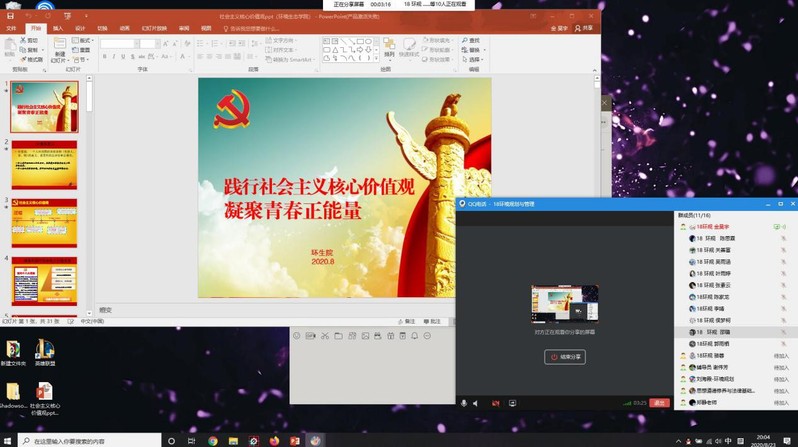Viewport: 798px width, 447px height.
Task: Open the 文件 menu in PowerPoint
Action: coord(12,28)
